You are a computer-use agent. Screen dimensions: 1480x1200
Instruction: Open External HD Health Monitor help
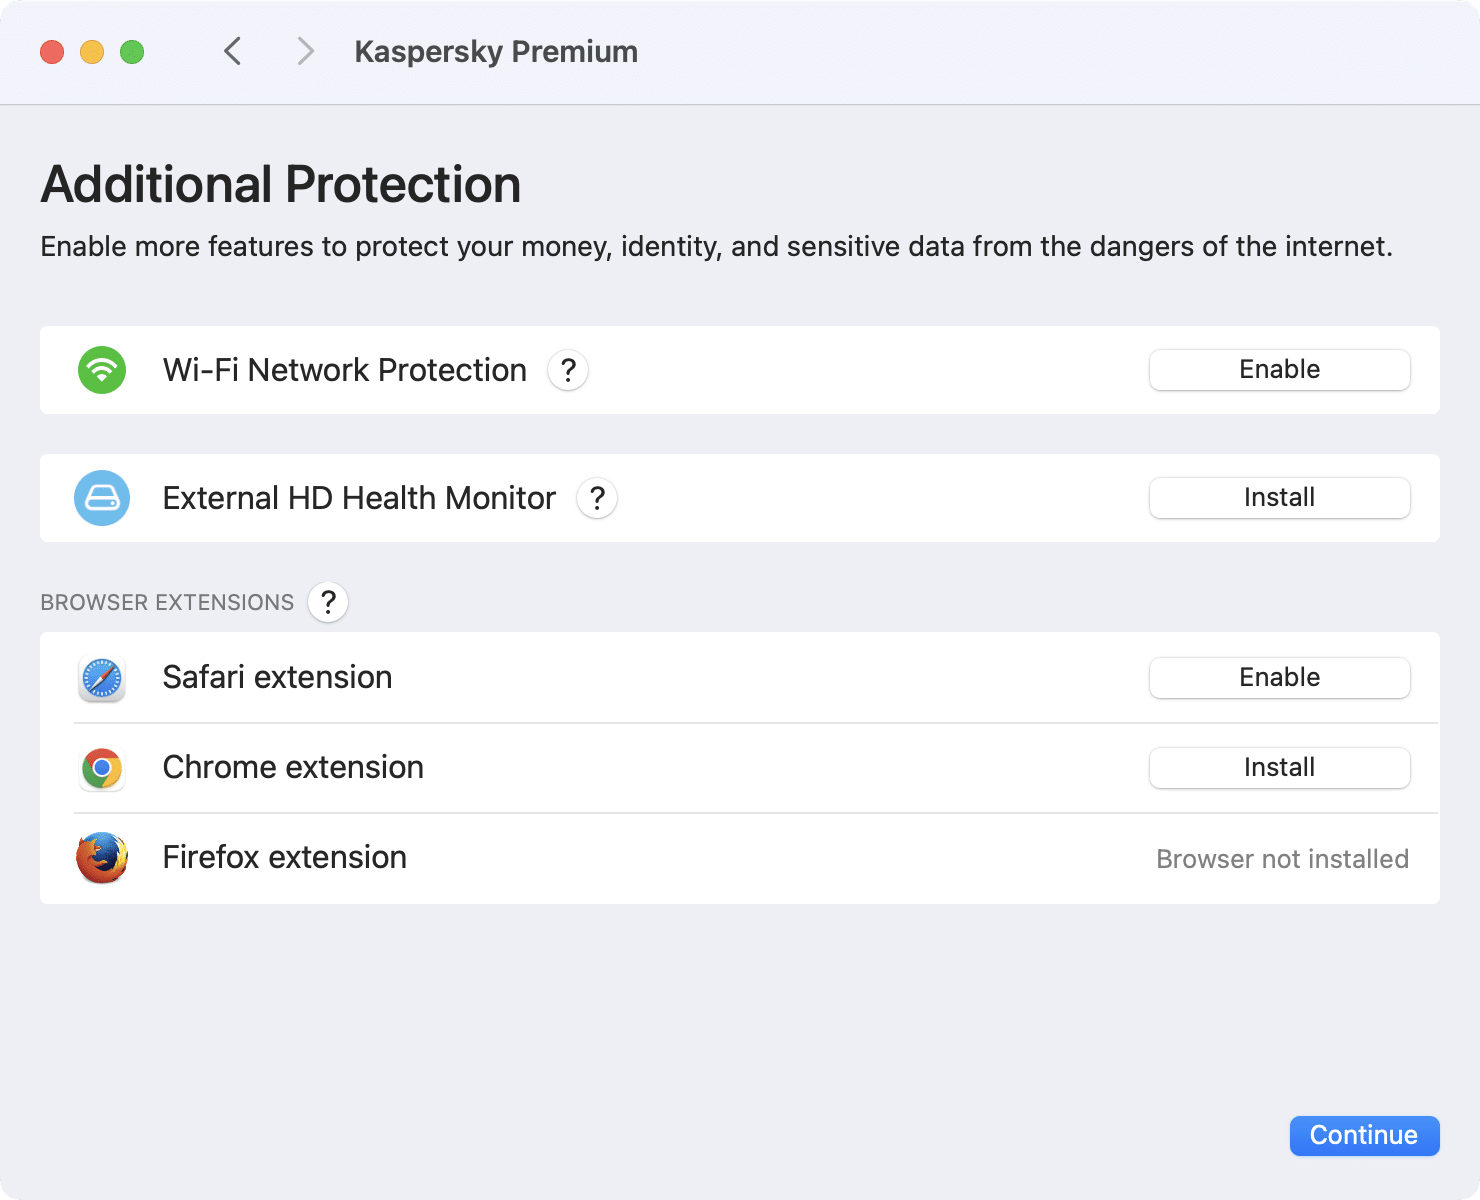coord(597,498)
